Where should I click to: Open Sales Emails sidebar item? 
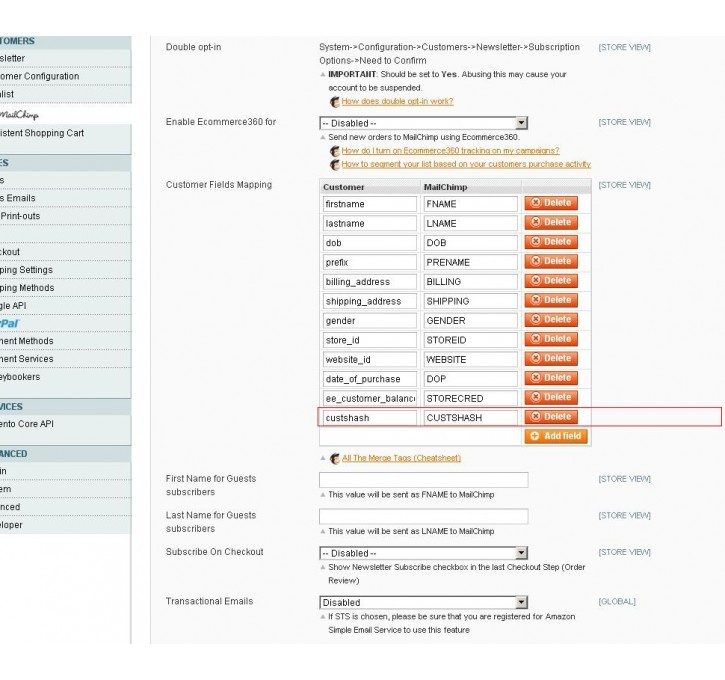(x=65, y=198)
